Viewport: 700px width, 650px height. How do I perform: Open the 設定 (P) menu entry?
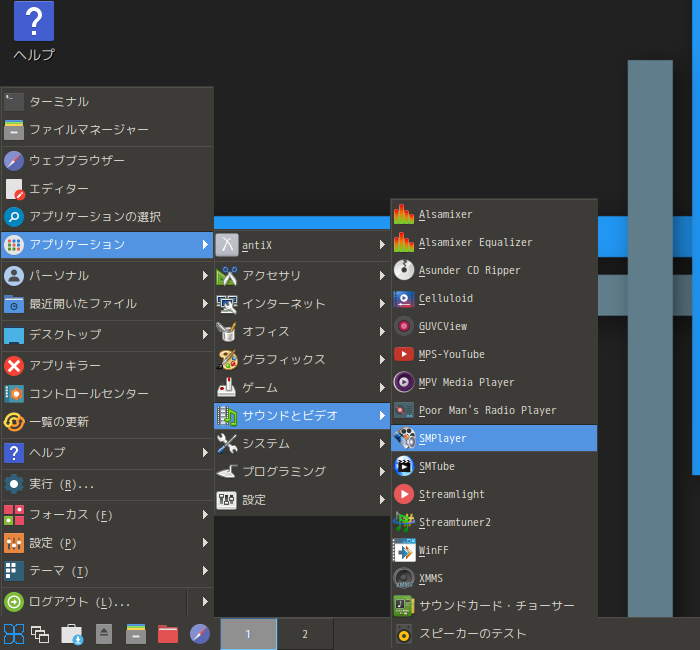coord(107,543)
